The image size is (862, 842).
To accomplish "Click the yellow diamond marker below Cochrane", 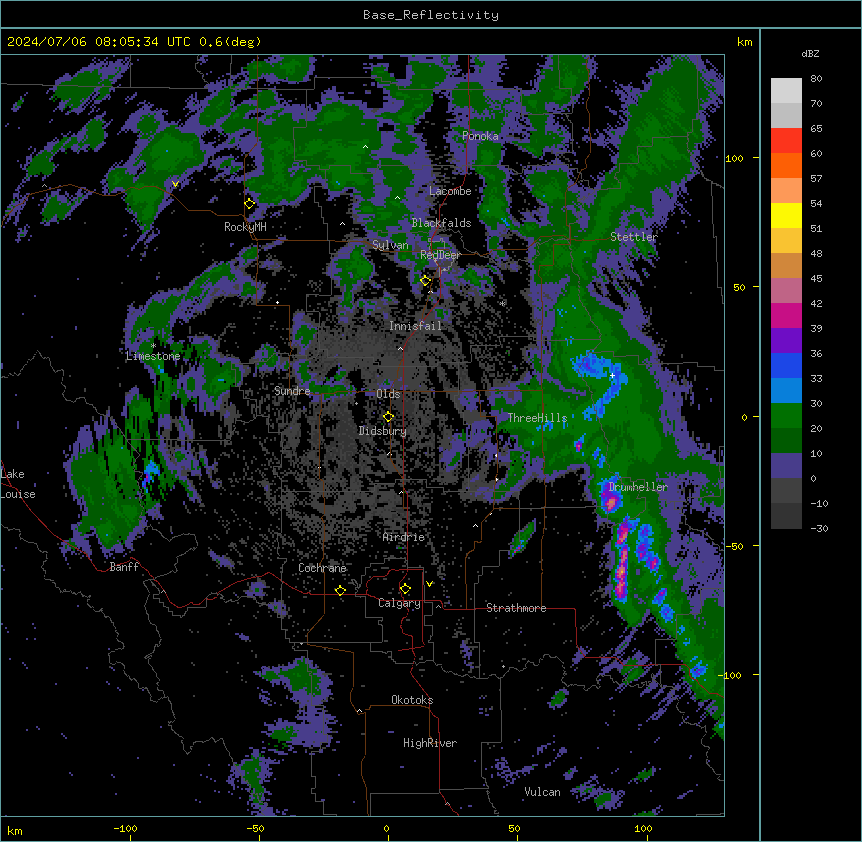I will pos(340,590).
